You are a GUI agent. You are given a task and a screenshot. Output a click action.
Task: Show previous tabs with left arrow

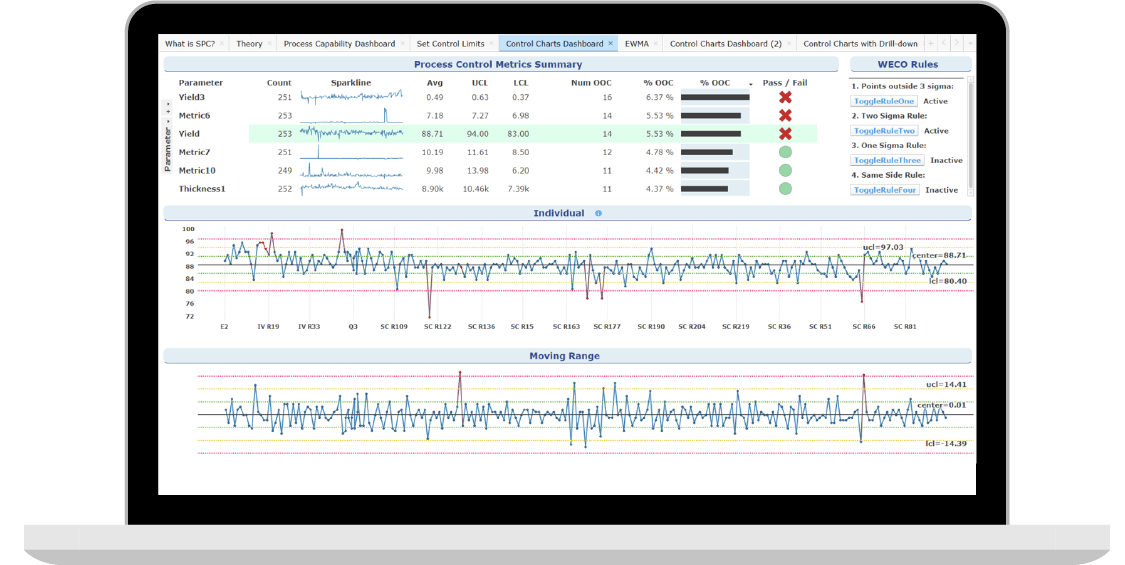click(943, 44)
